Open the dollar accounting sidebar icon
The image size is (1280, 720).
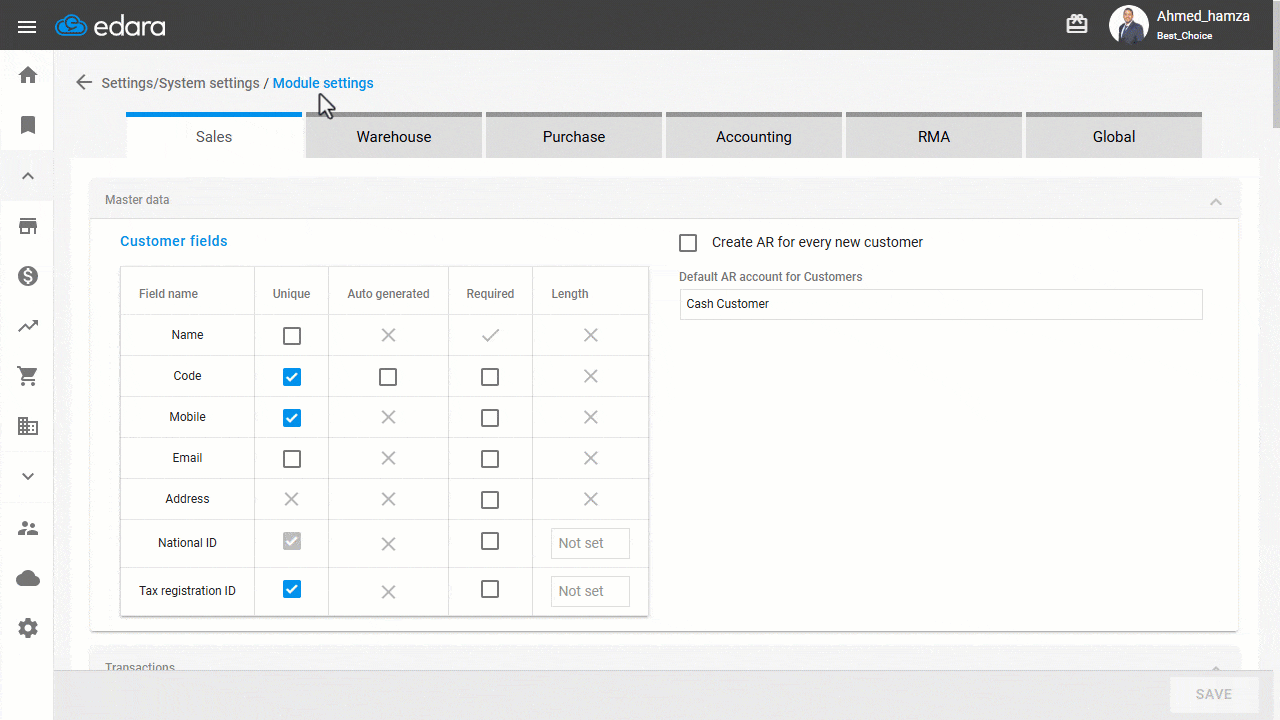[28, 276]
